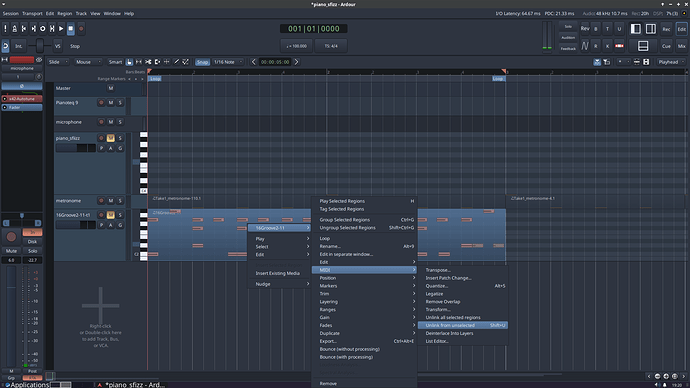Toggle follow playhead icon in toolbar
The height and width of the screenshot is (388, 690).
point(597,62)
